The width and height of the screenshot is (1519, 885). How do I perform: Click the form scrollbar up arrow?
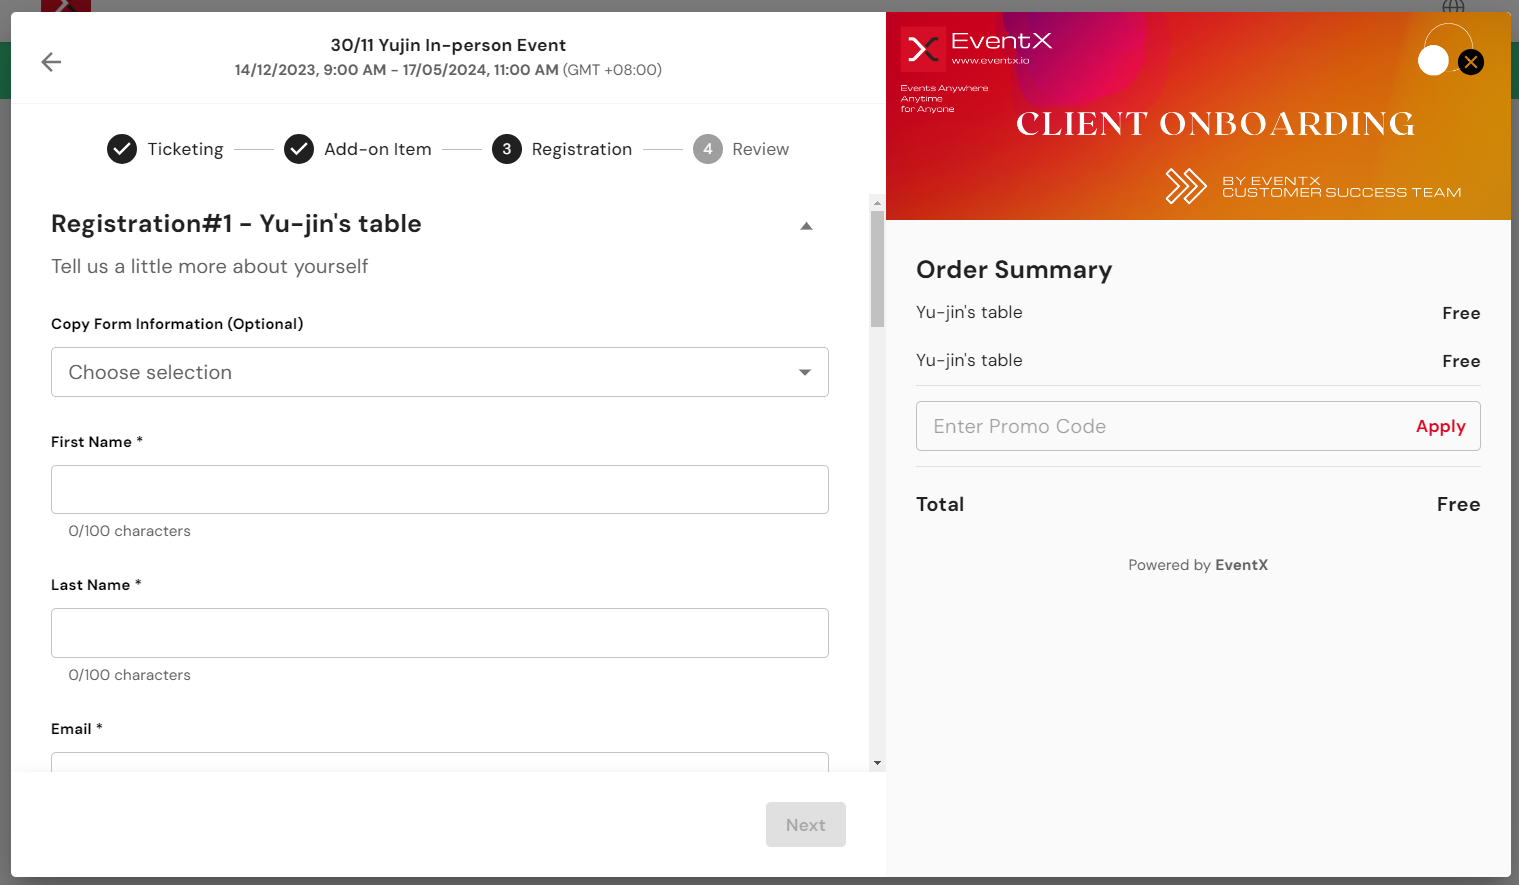(877, 203)
